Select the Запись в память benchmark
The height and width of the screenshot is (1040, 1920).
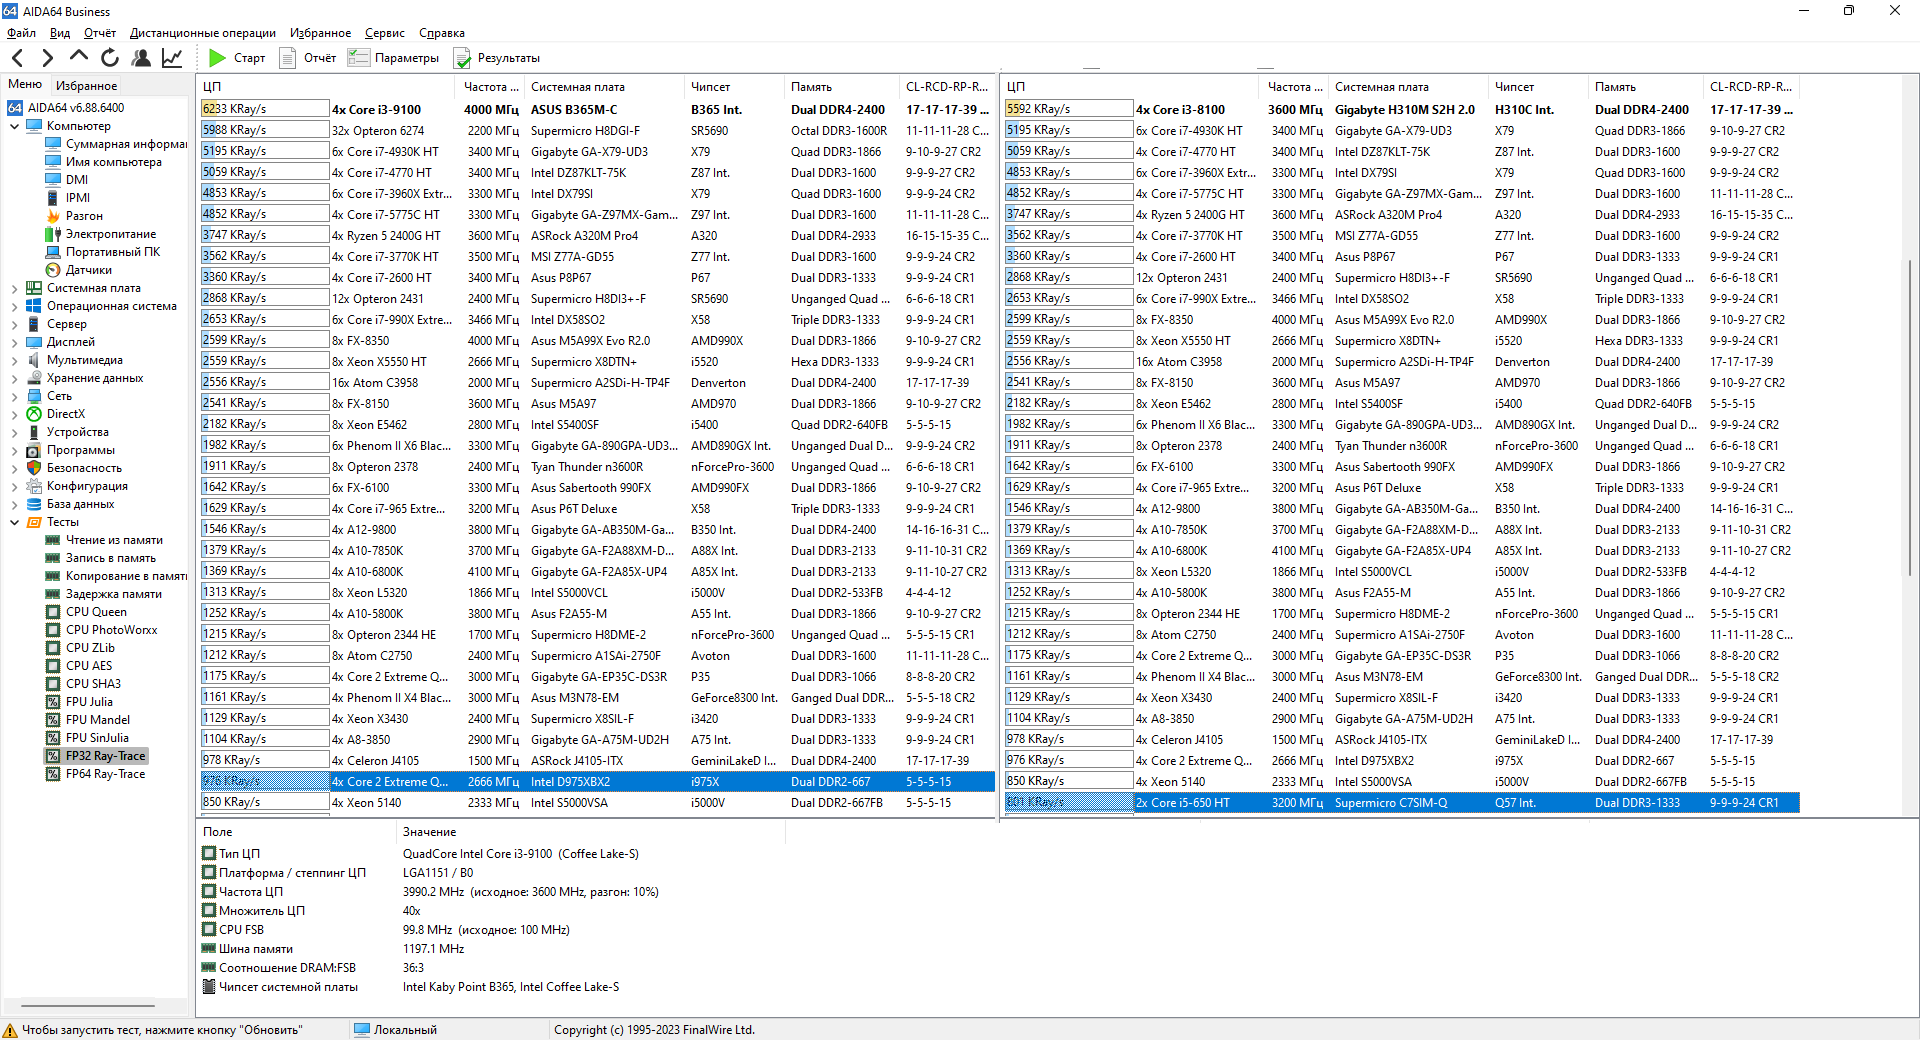(101, 558)
